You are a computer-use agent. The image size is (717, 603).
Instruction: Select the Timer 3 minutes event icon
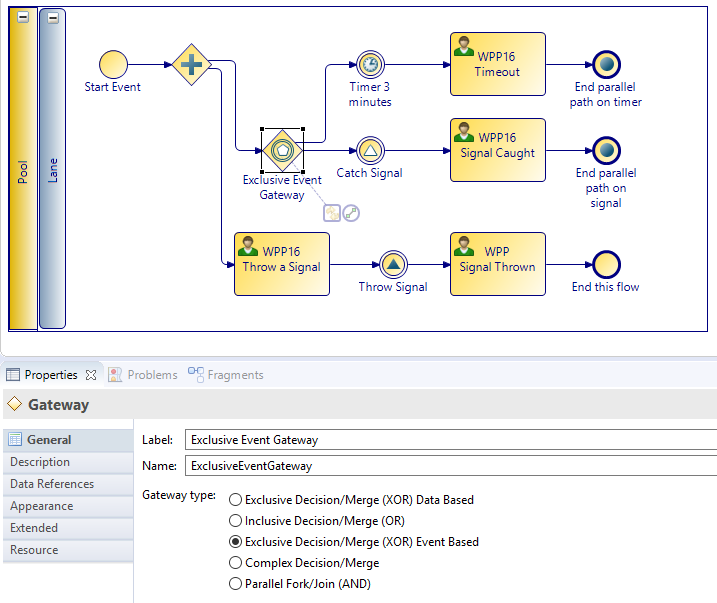(370, 65)
